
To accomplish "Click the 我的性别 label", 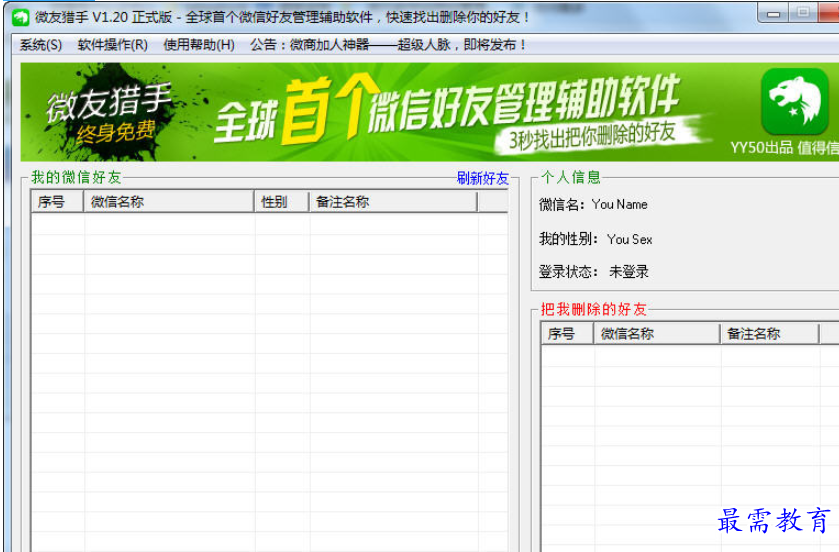I will pos(566,239).
